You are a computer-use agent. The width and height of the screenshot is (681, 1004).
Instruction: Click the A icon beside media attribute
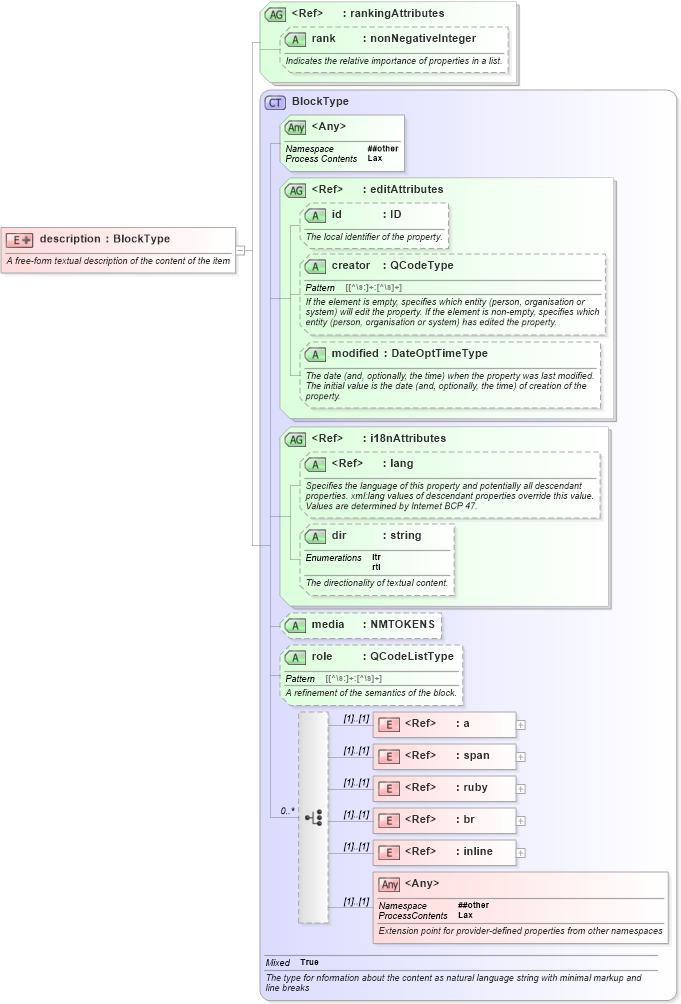(x=295, y=626)
